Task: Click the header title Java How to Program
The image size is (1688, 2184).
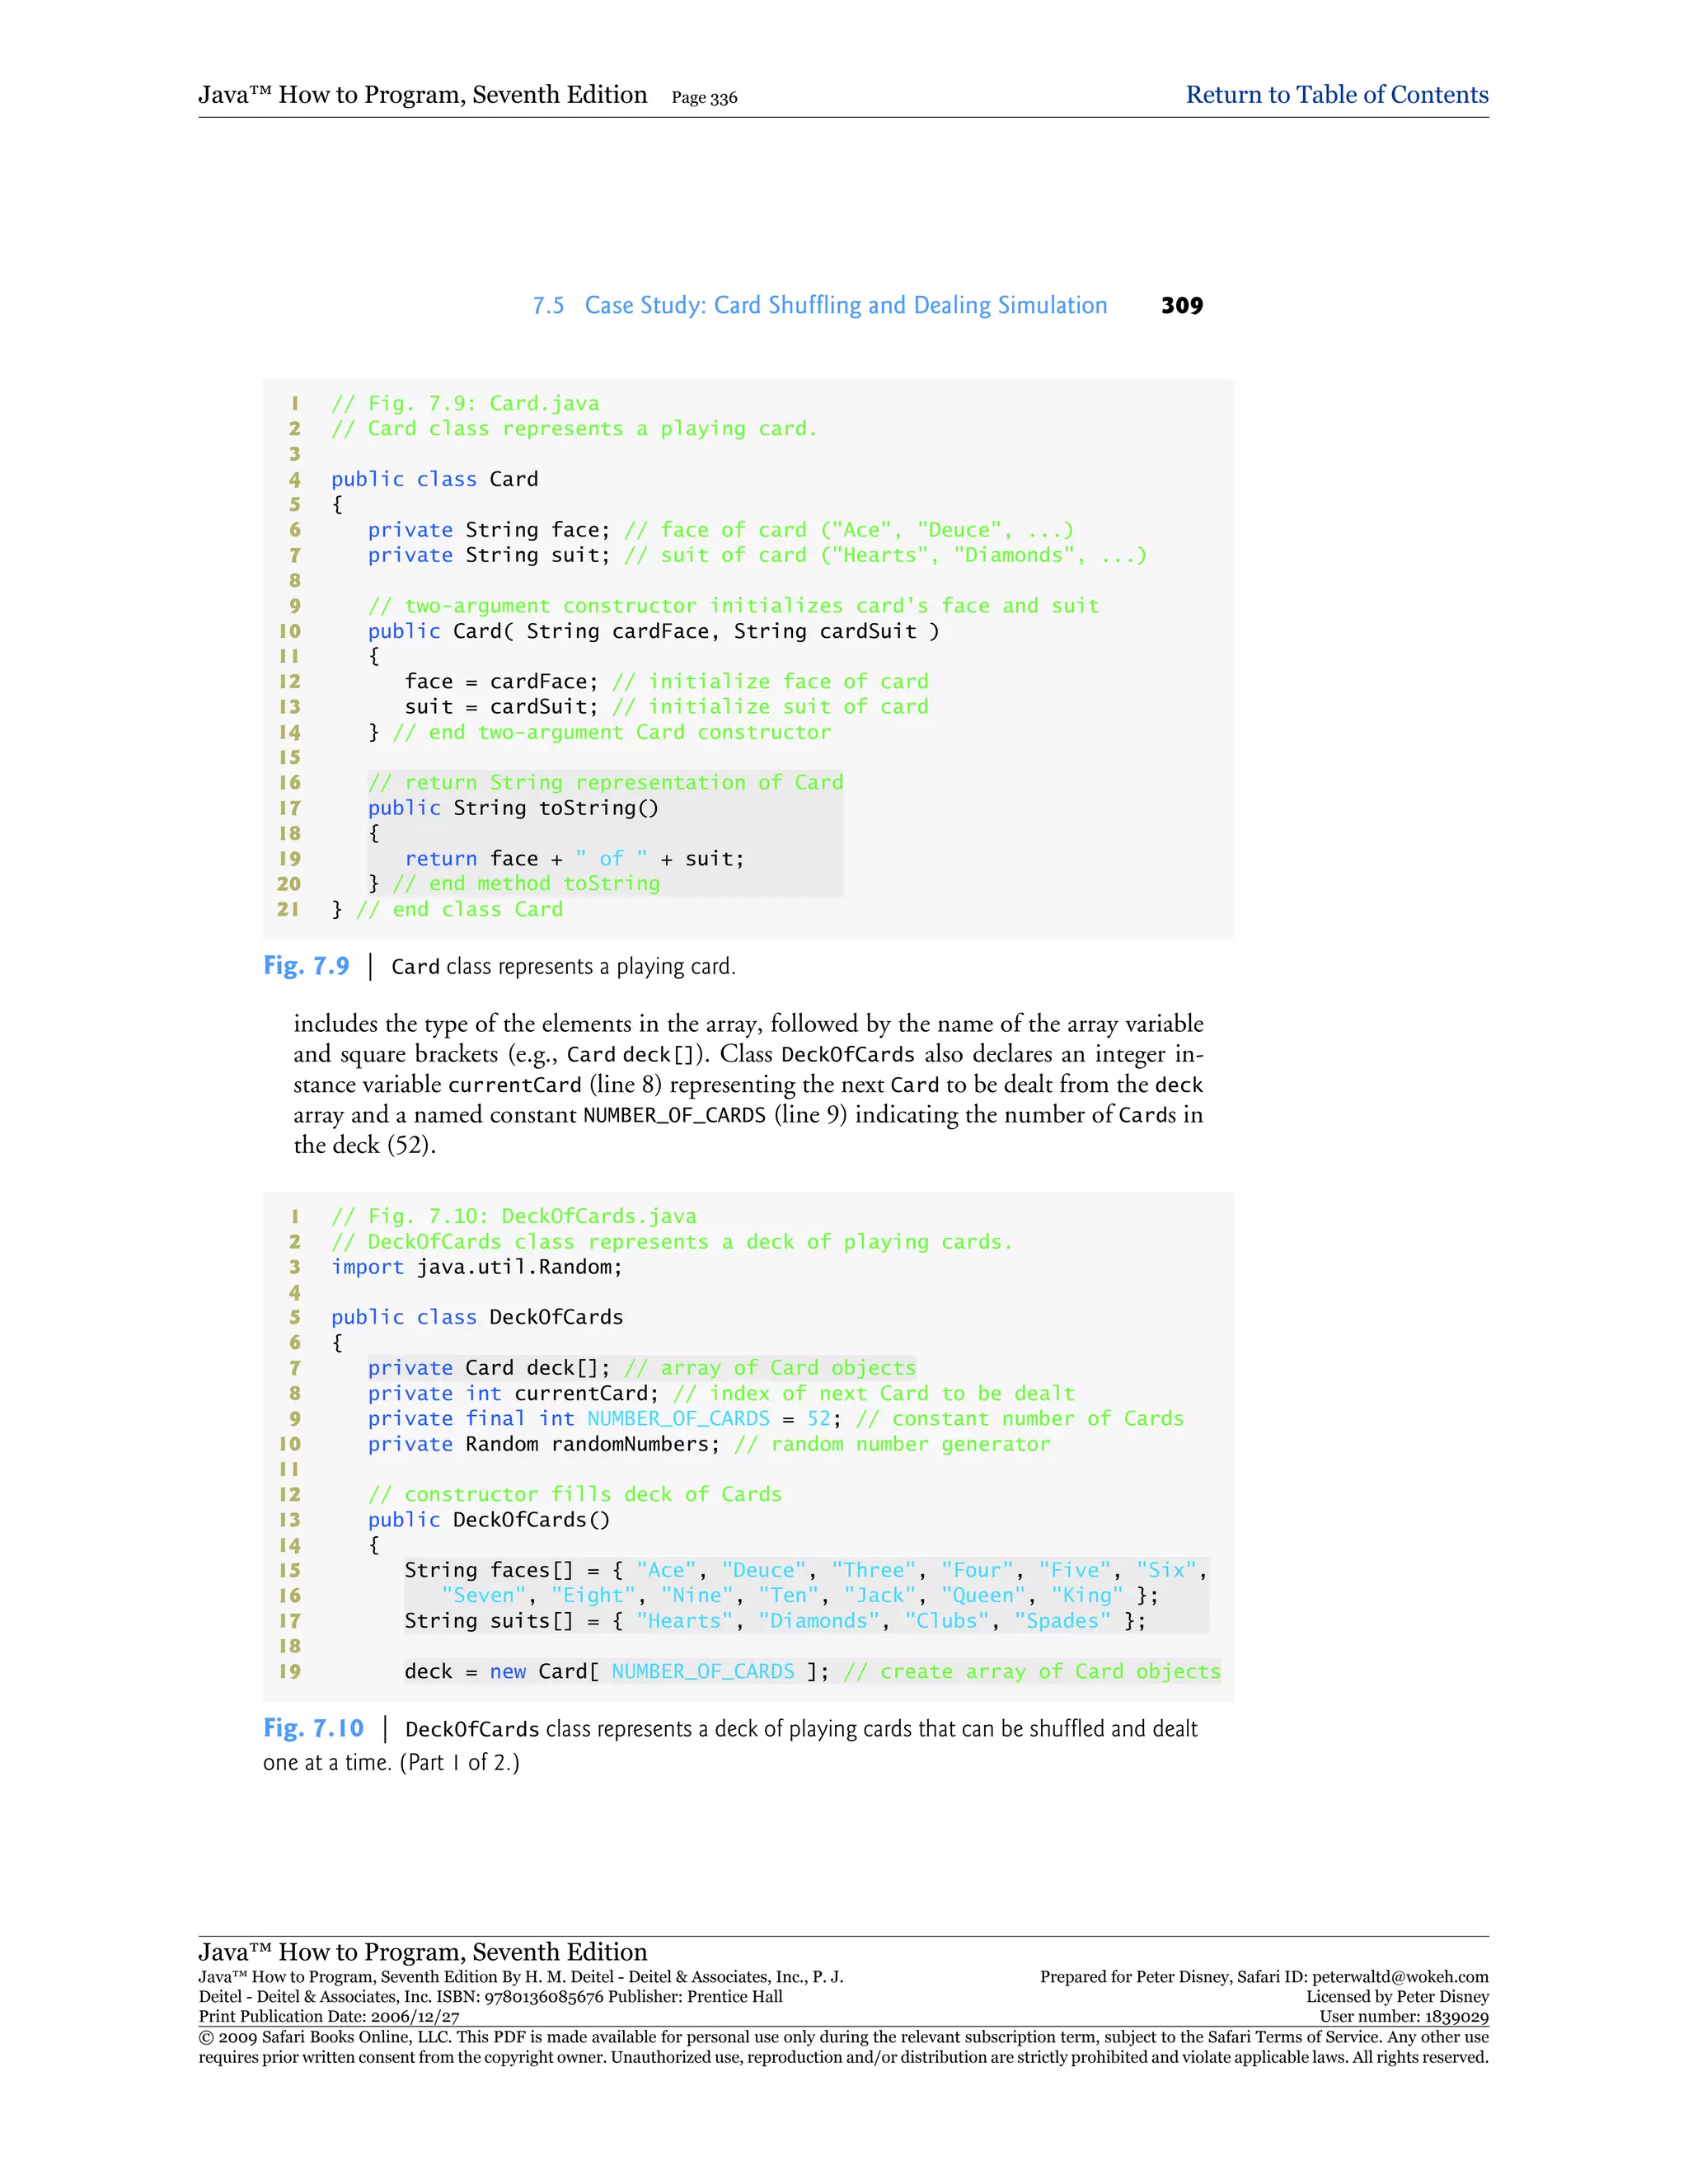Action: tap(422, 95)
